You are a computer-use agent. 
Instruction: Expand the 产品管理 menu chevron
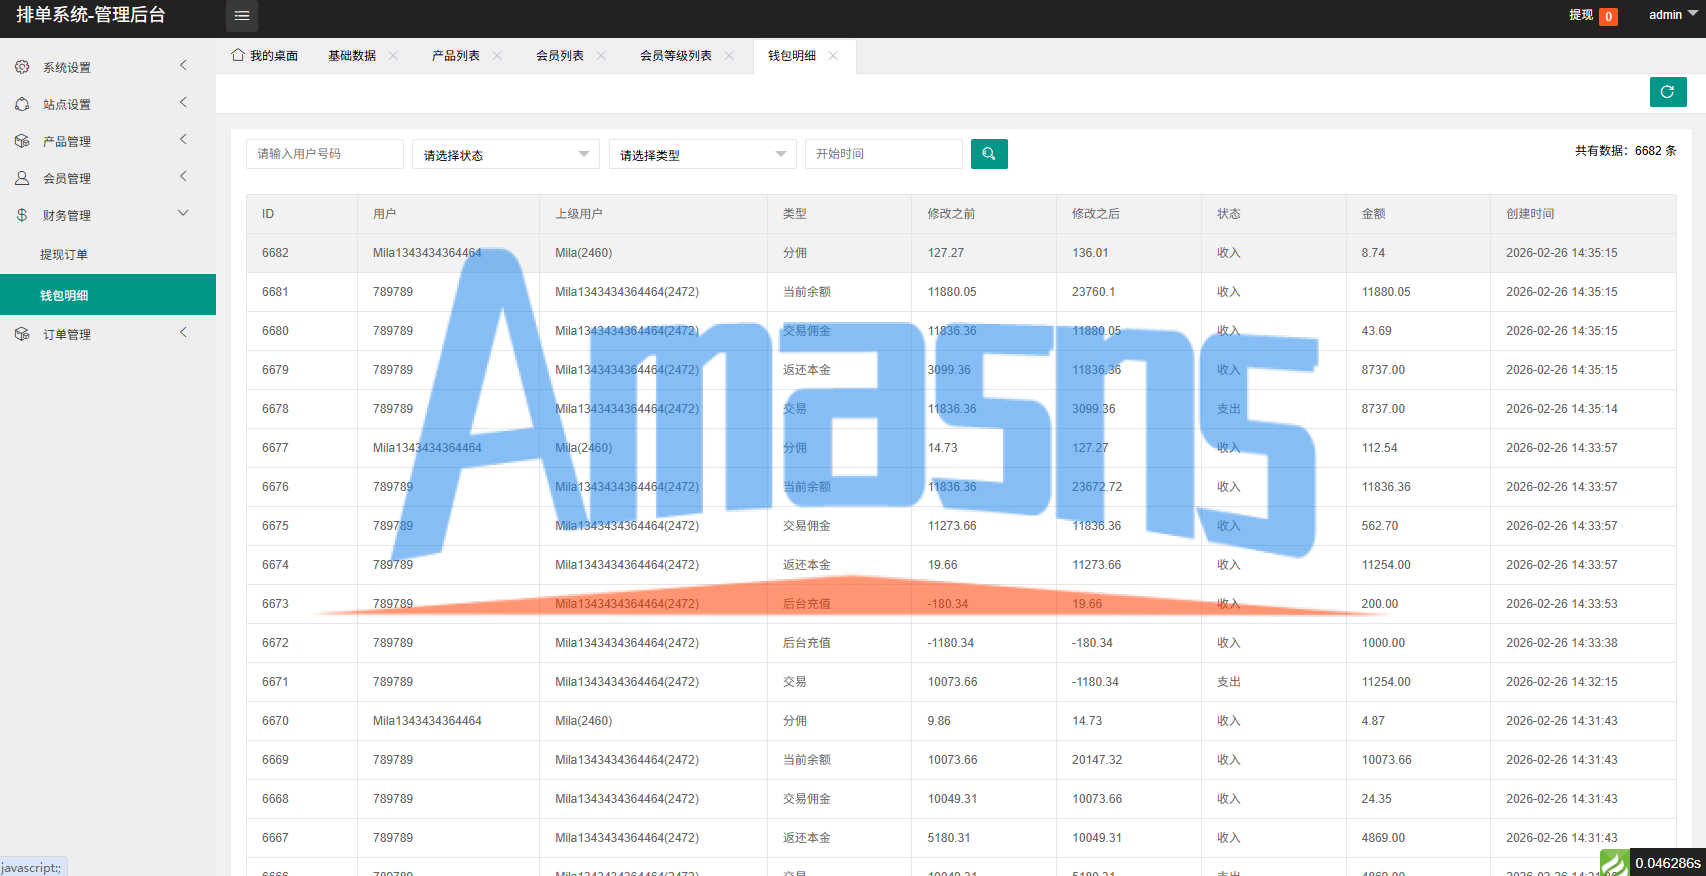tap(183, 139)
